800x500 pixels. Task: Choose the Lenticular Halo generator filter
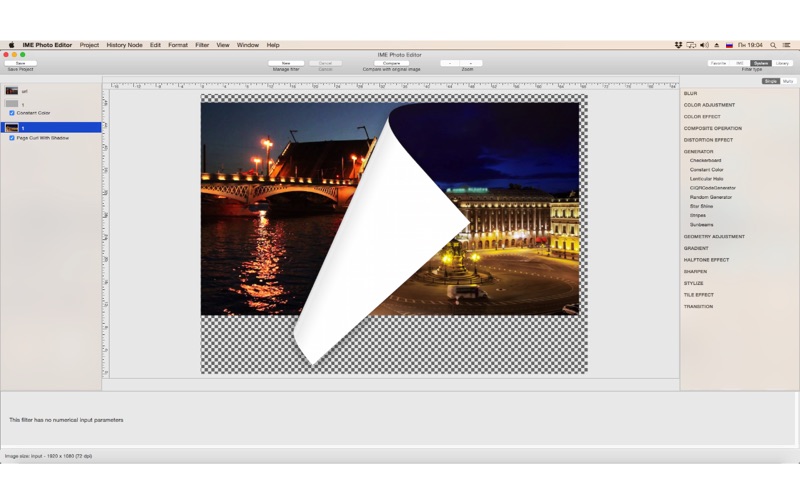click(707, 179)
